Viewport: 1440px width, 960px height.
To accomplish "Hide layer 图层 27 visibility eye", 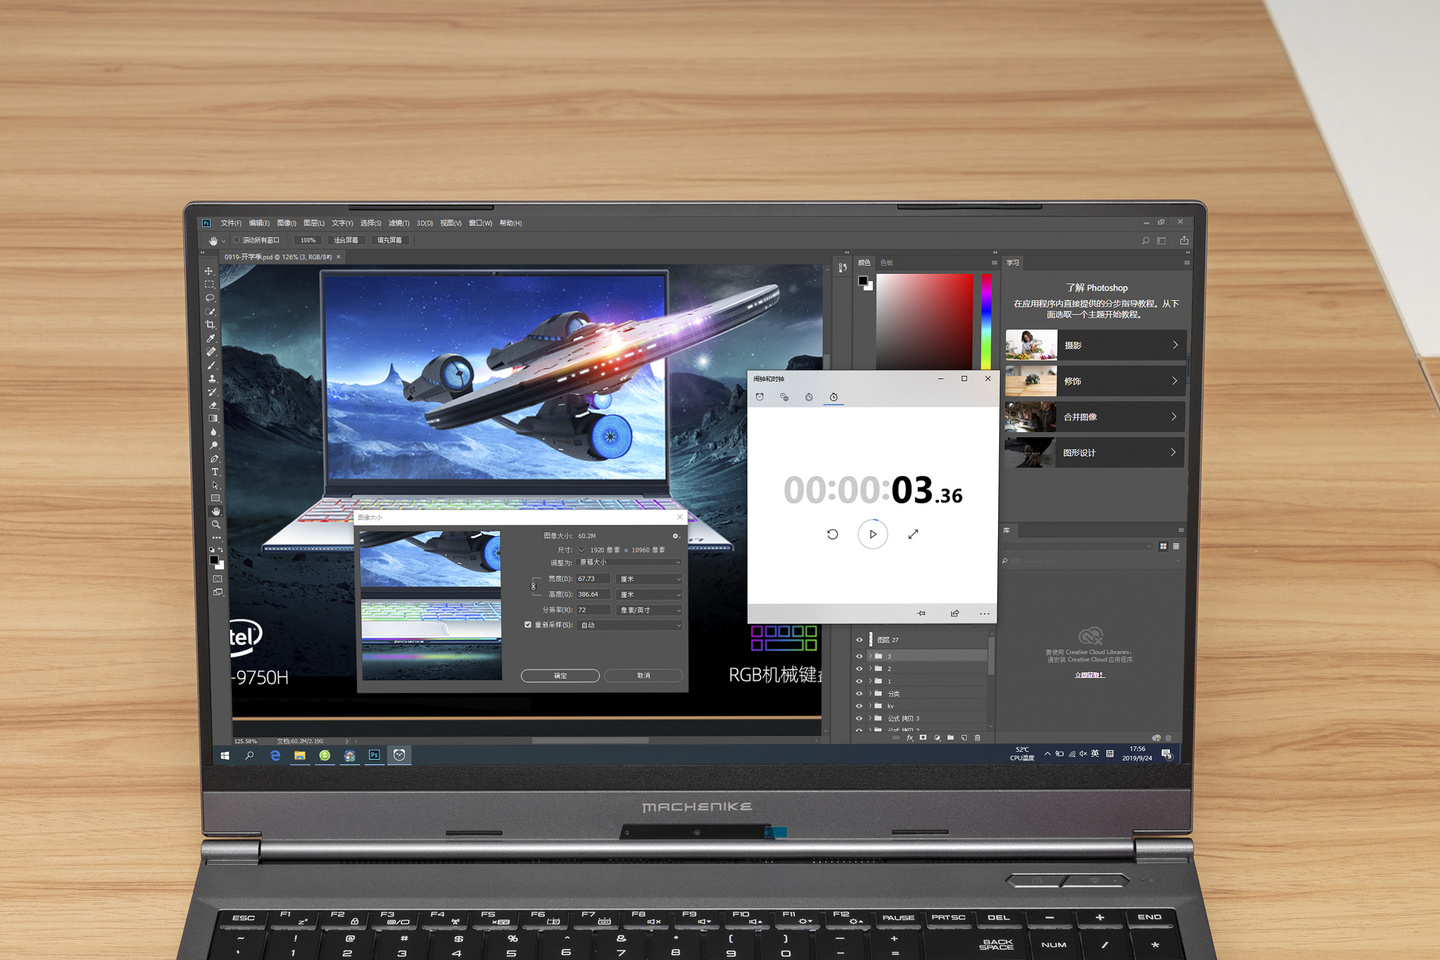I will pyautogui.click(x=859, y=640).
